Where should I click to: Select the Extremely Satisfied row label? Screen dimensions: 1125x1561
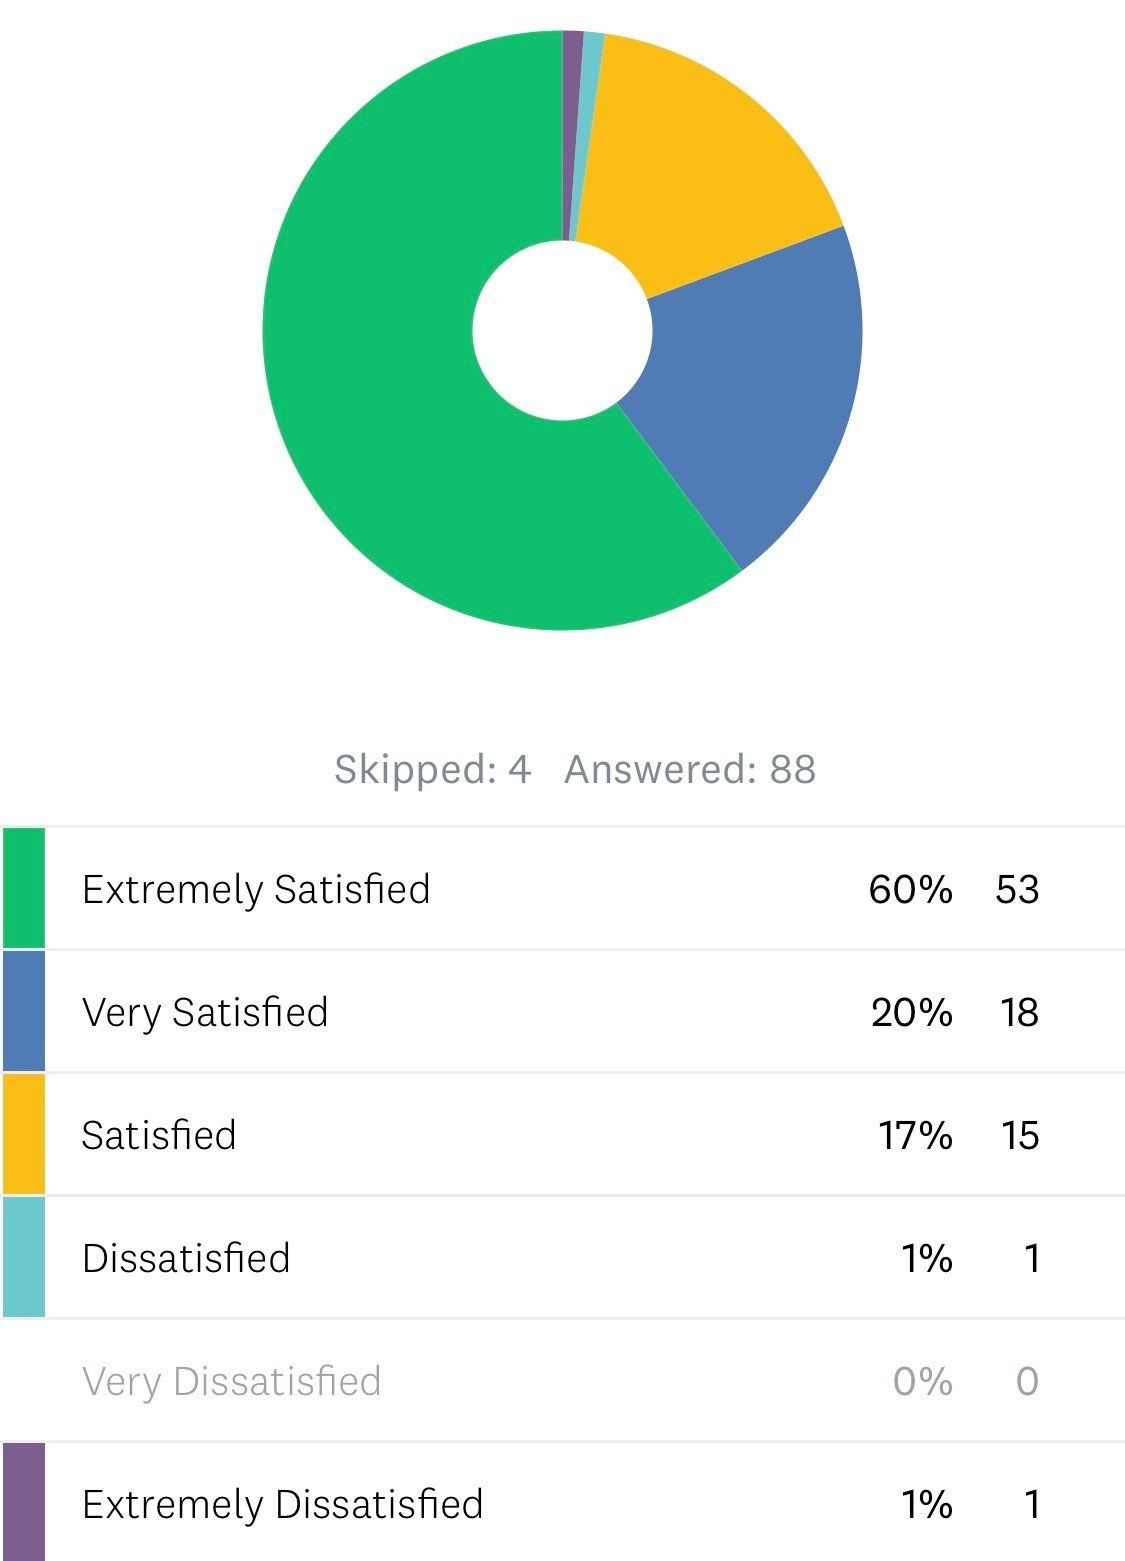click(256, 889)
